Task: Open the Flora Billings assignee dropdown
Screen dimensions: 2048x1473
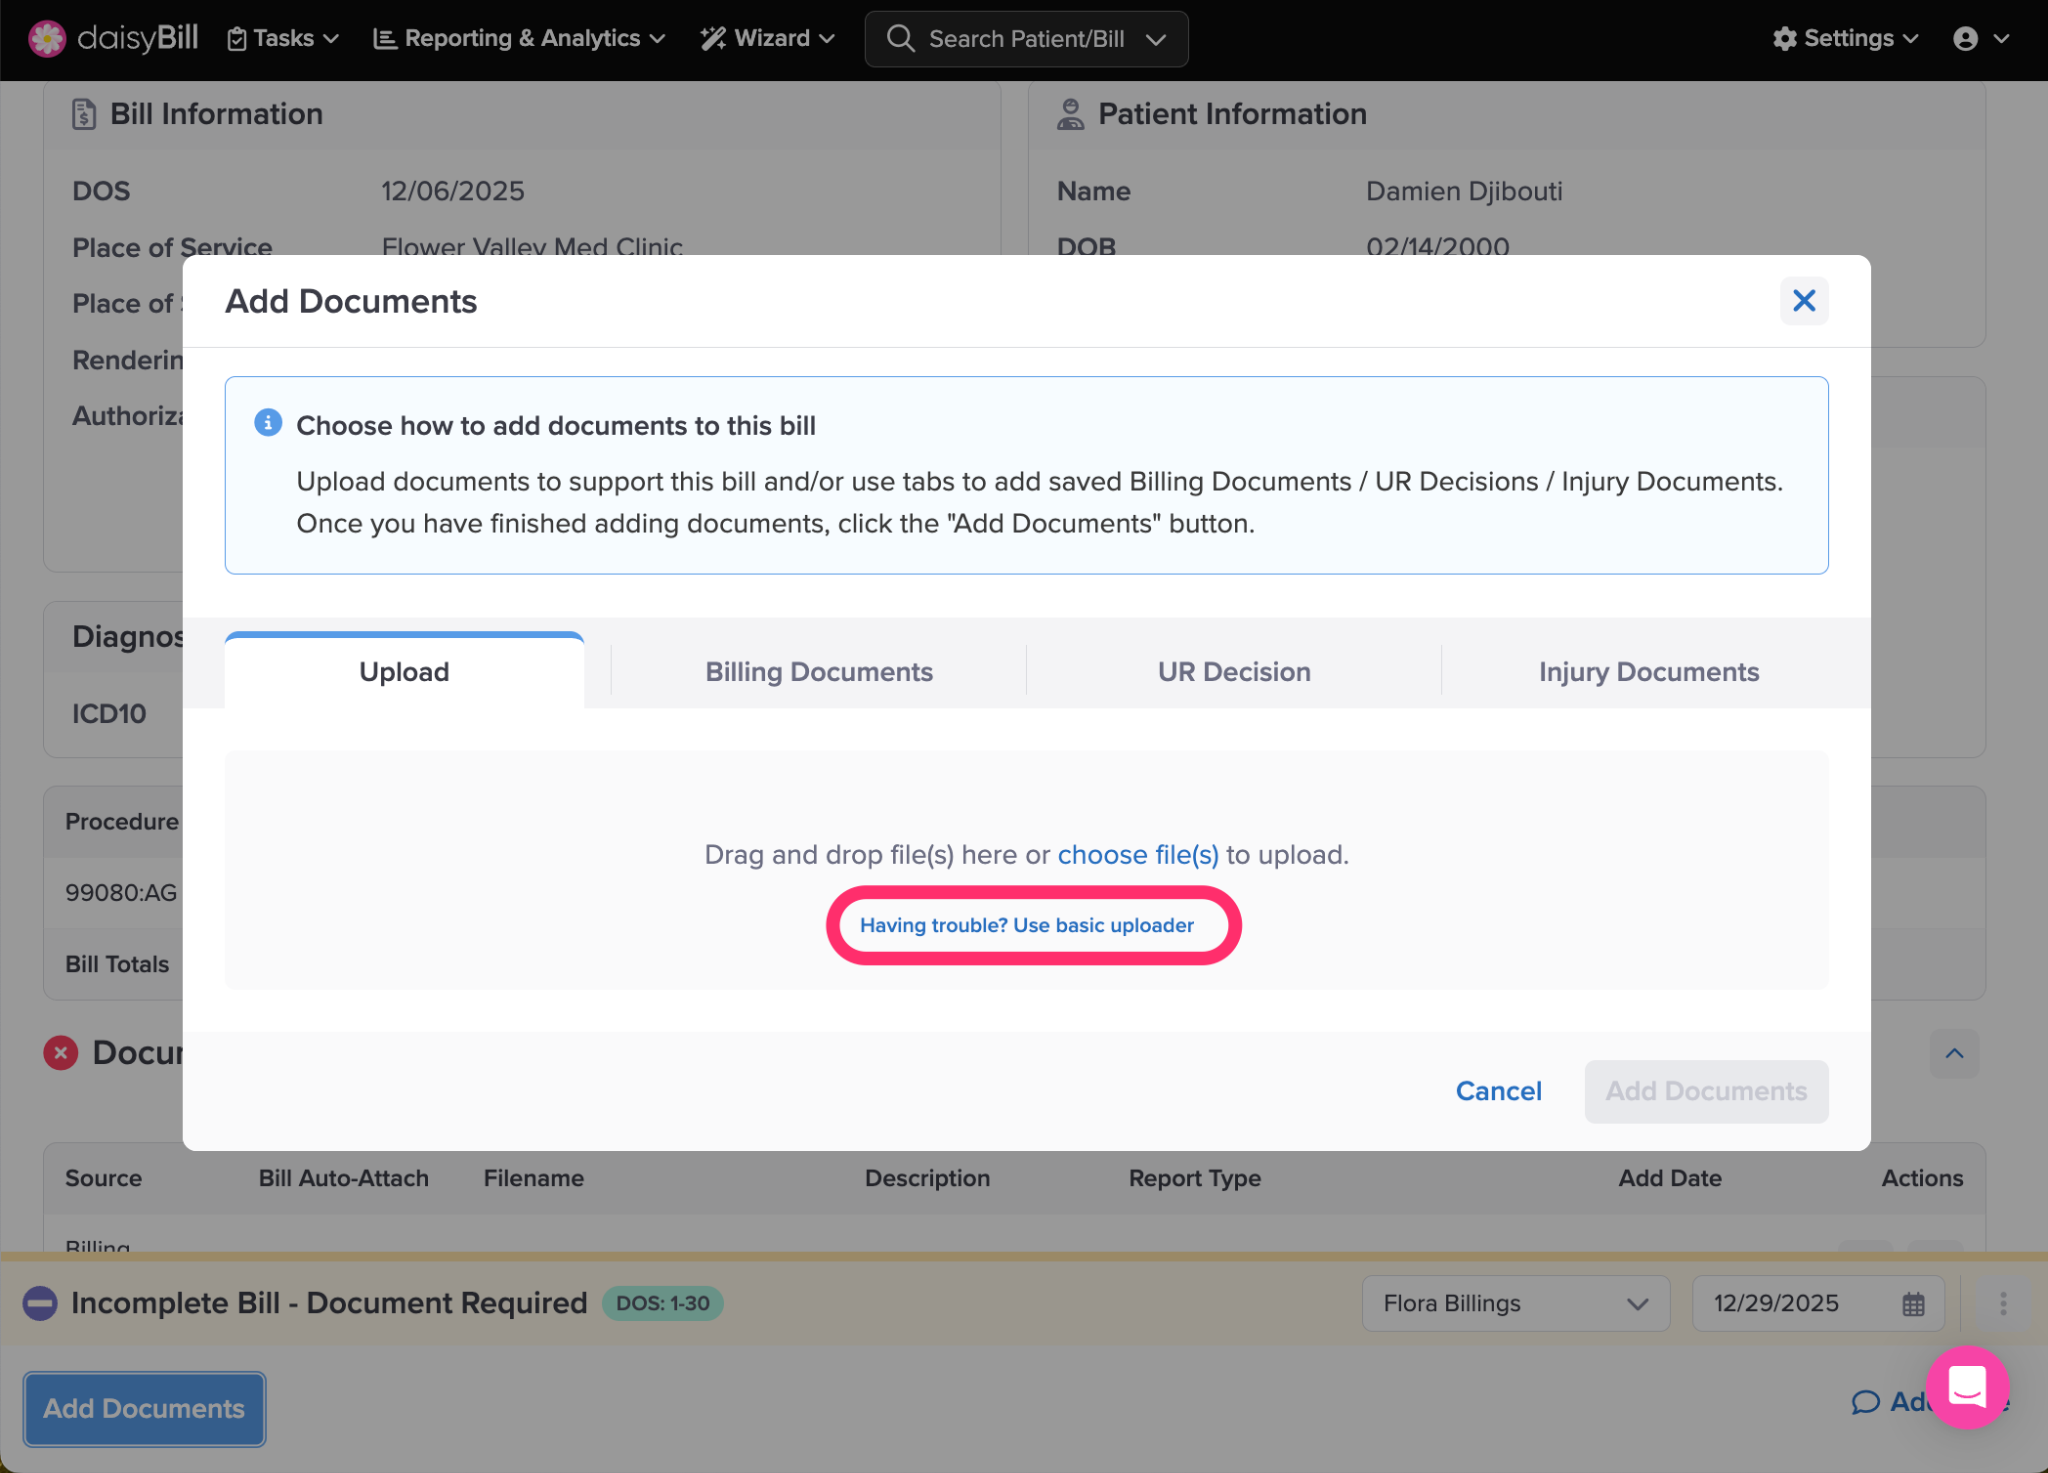Action: pyautogui.click(x=1514, y=1303)
